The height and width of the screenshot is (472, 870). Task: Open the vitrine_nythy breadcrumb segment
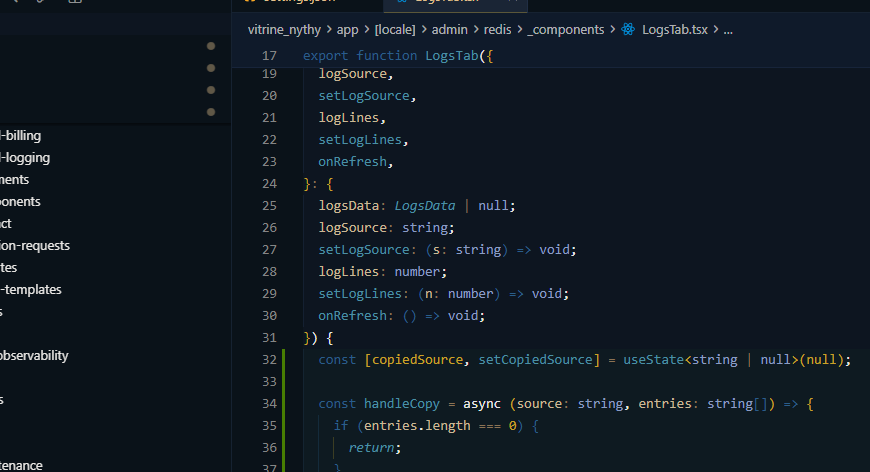pyautogui.click(x=284, y=29)
